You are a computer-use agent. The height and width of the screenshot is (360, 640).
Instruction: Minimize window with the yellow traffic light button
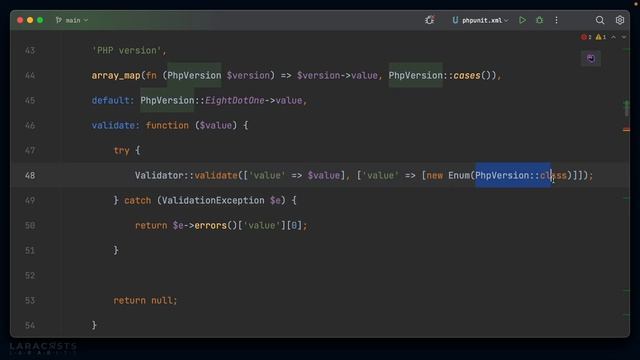click(x=30, y=20)
